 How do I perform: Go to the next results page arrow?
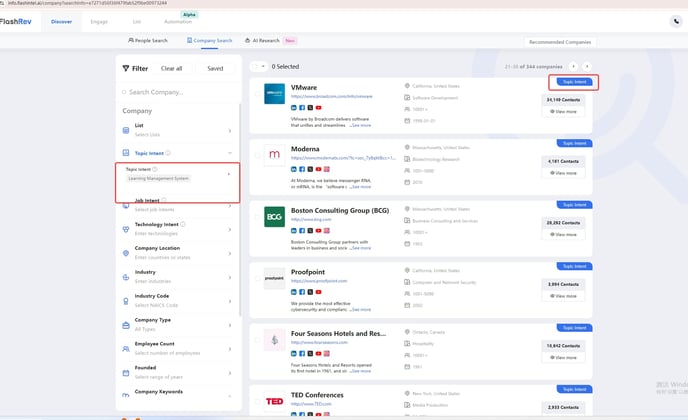[587, 66]
